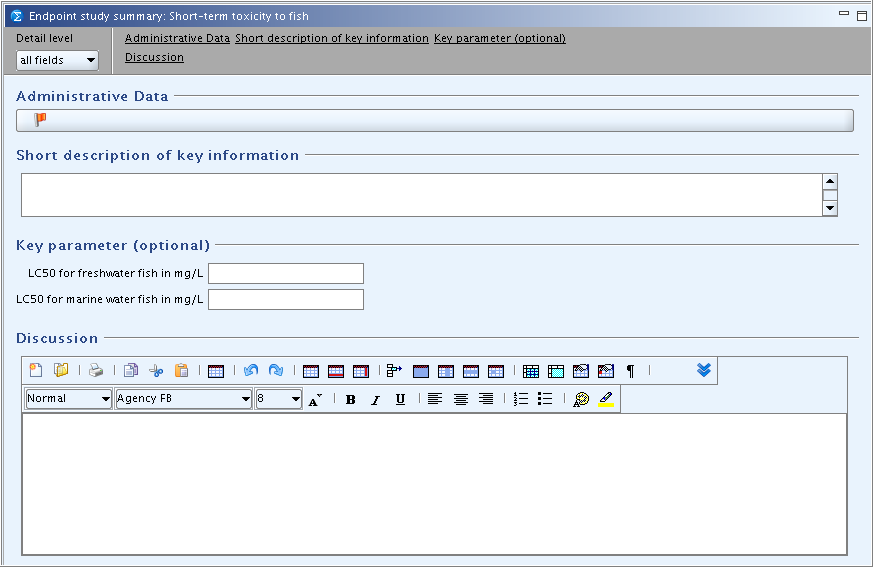Open the A font-size arrow menu
This screenshot has height=567, width=873.
(315, 399)
